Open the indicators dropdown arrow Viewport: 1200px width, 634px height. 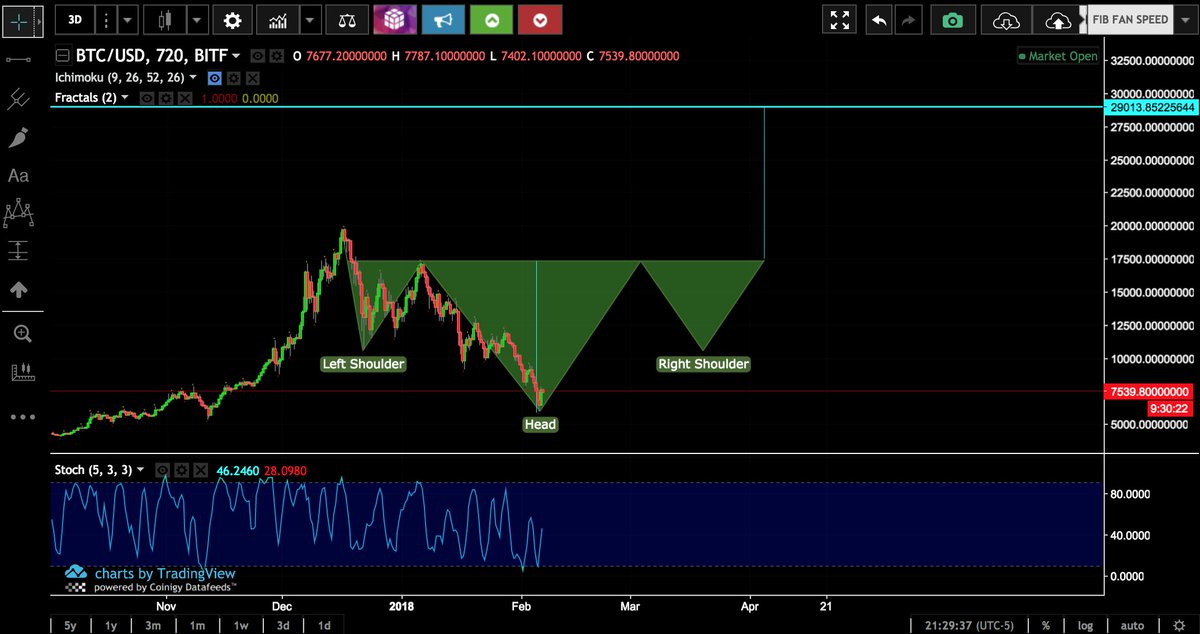pos(310,19)
